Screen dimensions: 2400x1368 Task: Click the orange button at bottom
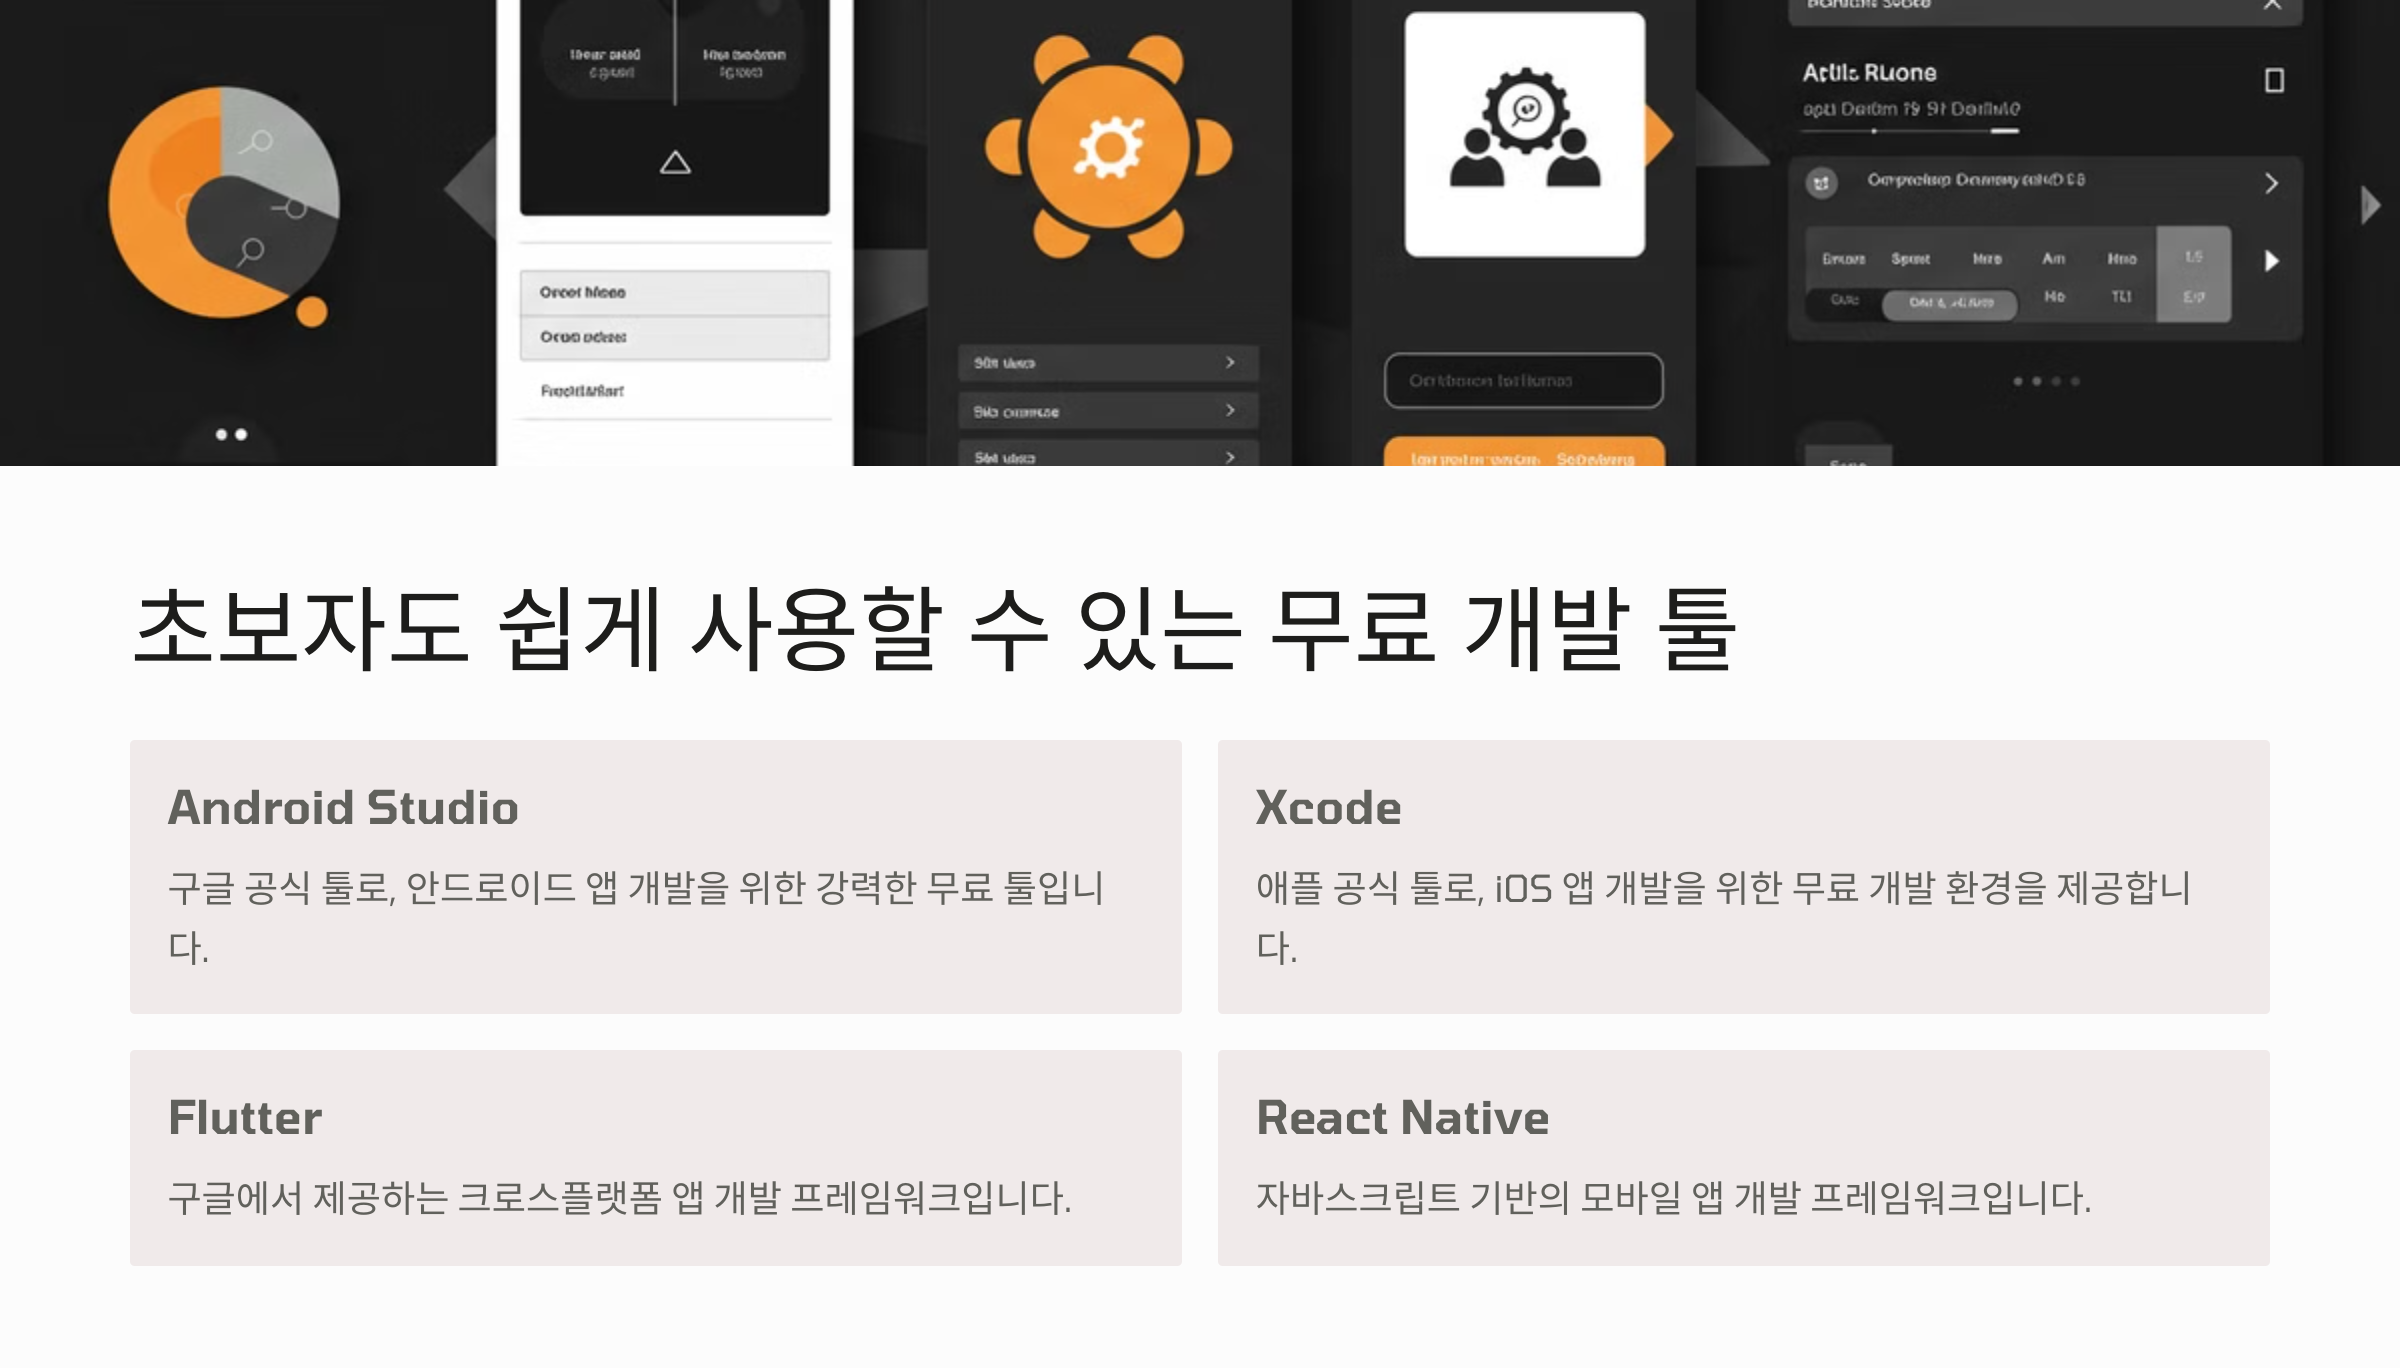point(1523,455)
